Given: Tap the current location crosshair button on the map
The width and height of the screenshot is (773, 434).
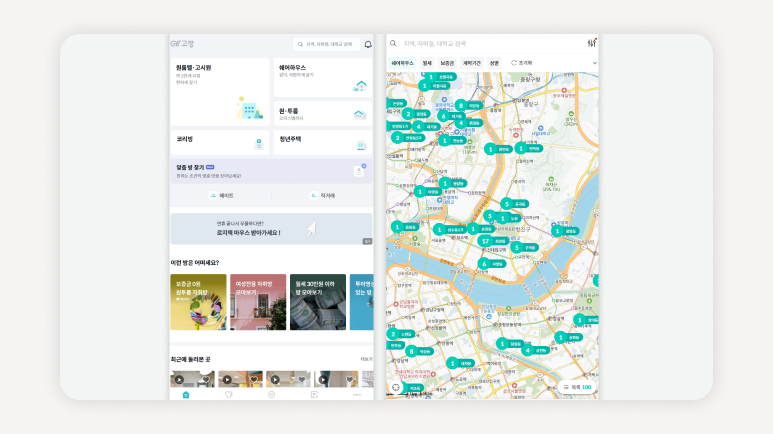Looking at the screenshot, I should pyautogui.click(x=396, y=387).
